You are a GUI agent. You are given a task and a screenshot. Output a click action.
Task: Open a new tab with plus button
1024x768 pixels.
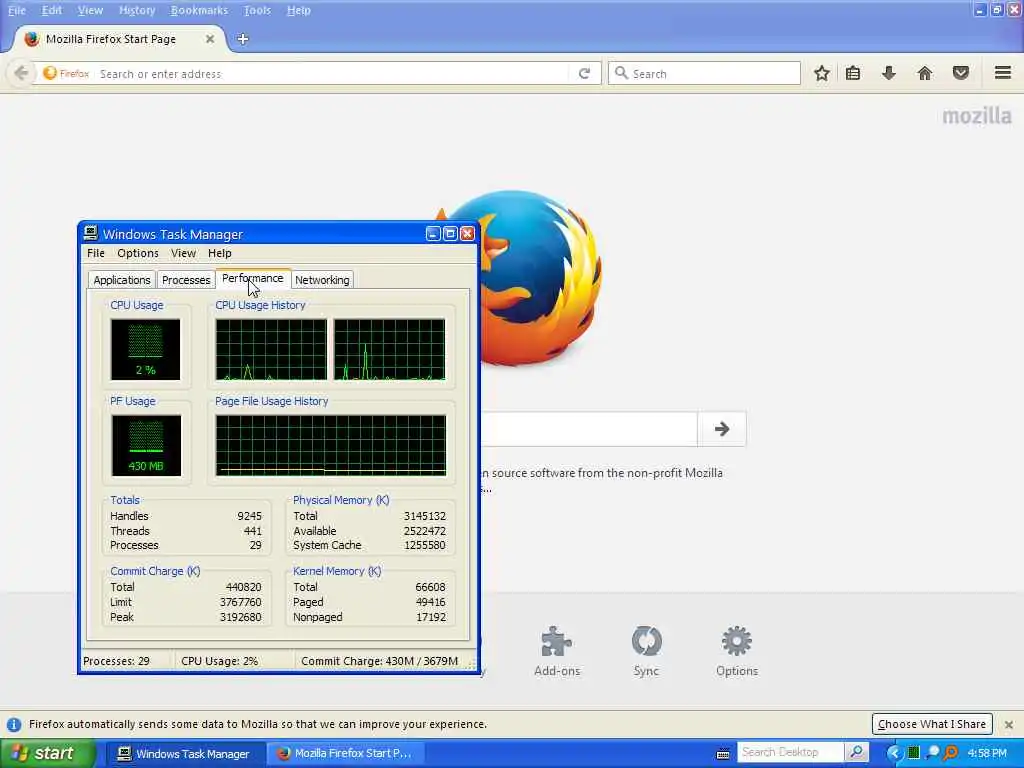pos(243,39)
